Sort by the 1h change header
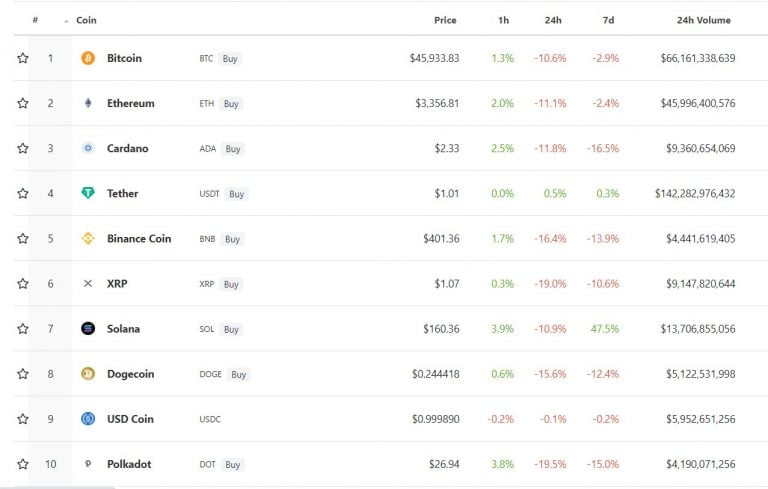Image resolution: width=768 pixels, height=489 pixels. point(504,20)
